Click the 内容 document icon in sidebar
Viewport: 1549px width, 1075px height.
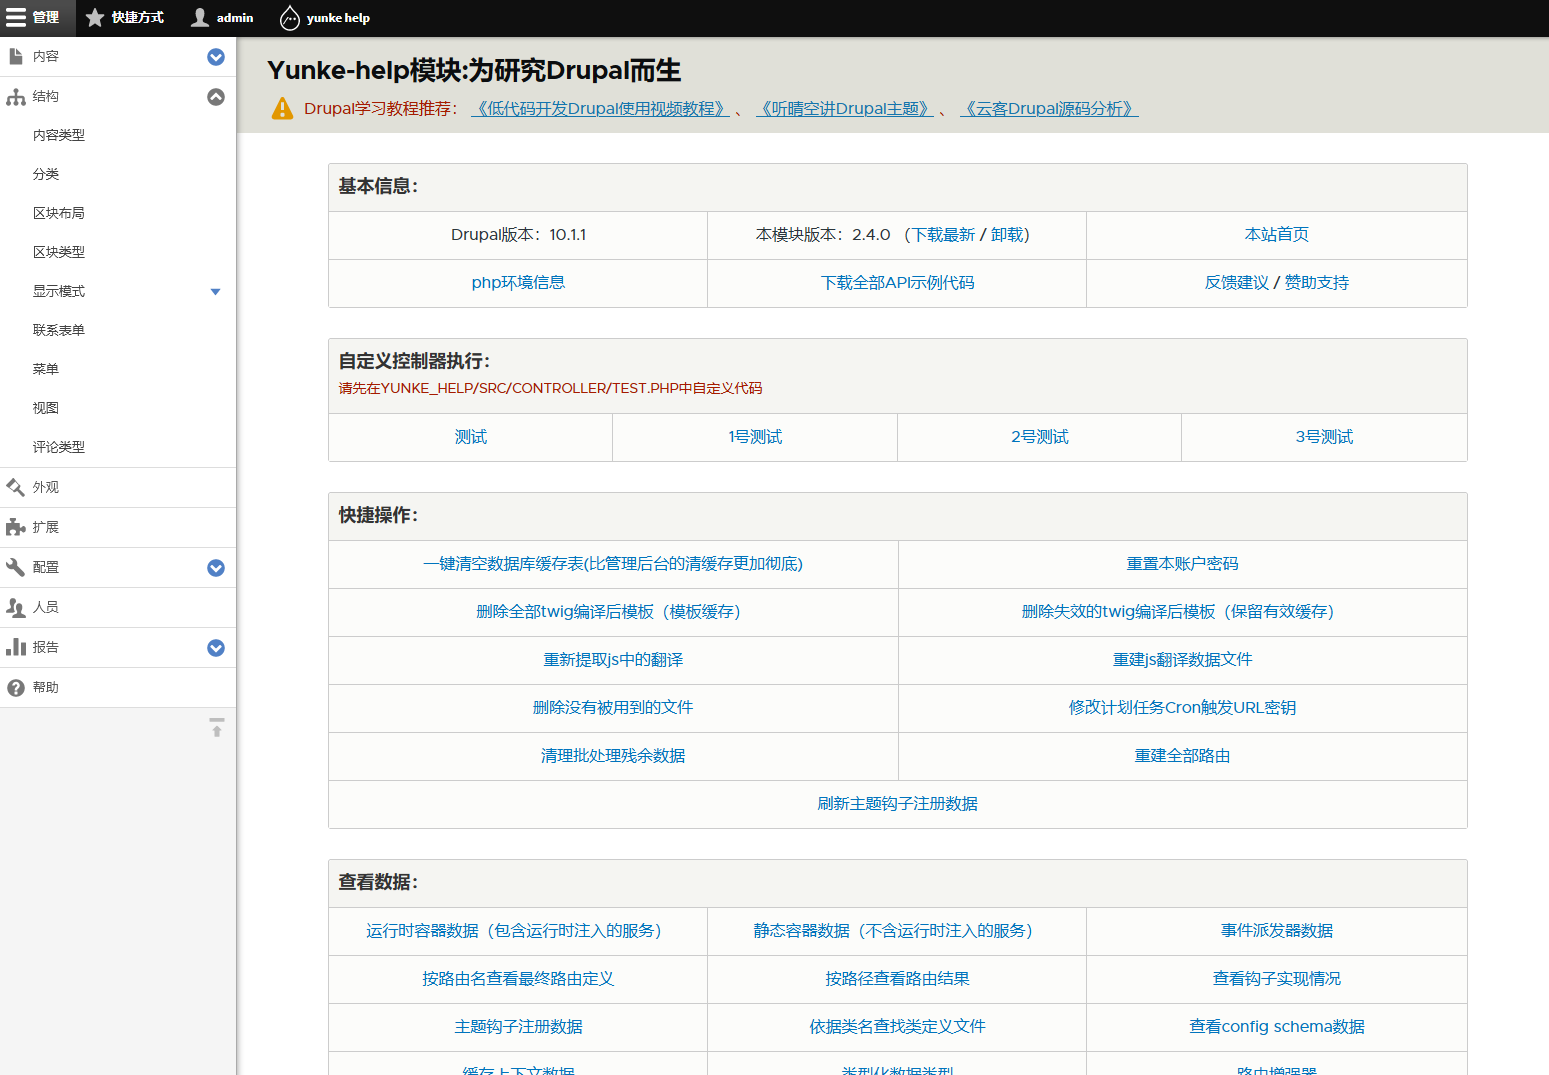pyautogui.click(x=16, y=56)
